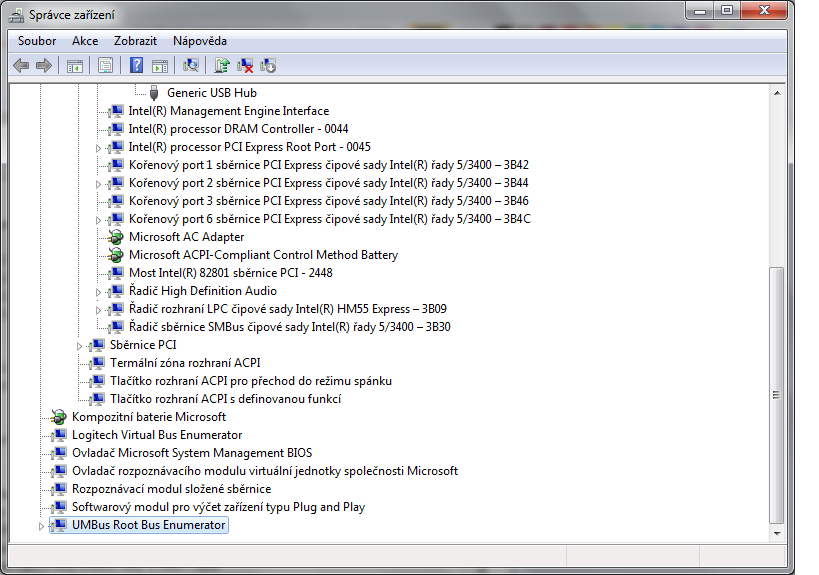Click icon beside UMBus Root Bus Enumerator
The image size is (819, 575).
coord(59,525)
